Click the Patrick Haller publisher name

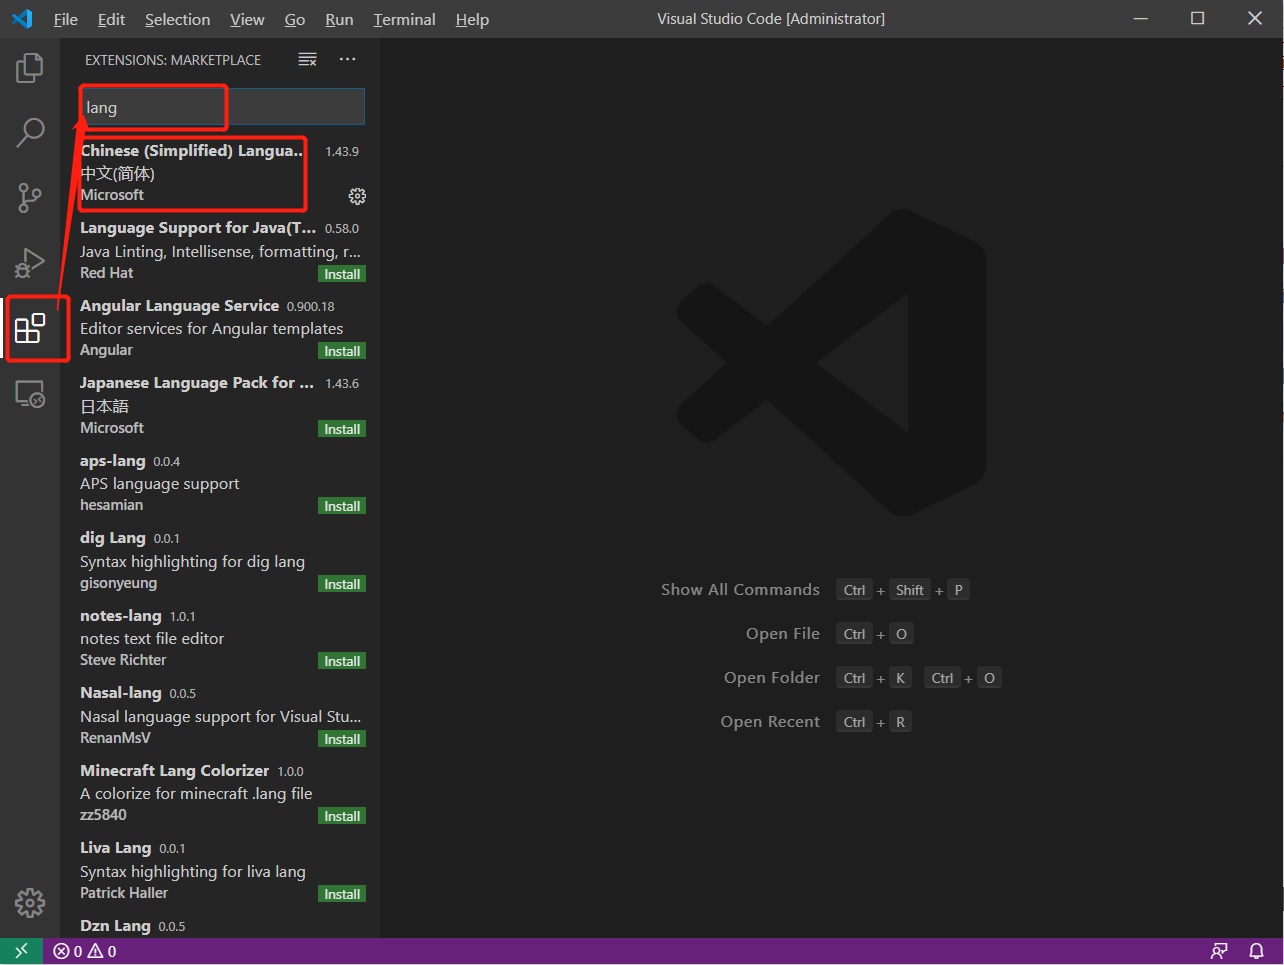(x=124, y=893)
